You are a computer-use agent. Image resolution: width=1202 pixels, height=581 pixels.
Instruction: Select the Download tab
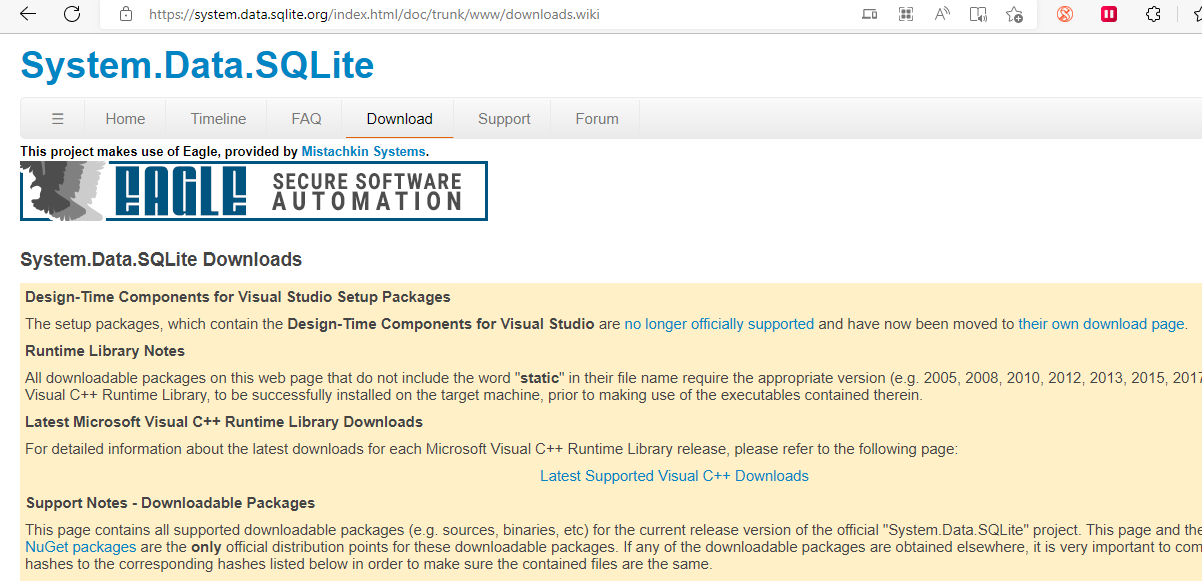pos(399,118)
